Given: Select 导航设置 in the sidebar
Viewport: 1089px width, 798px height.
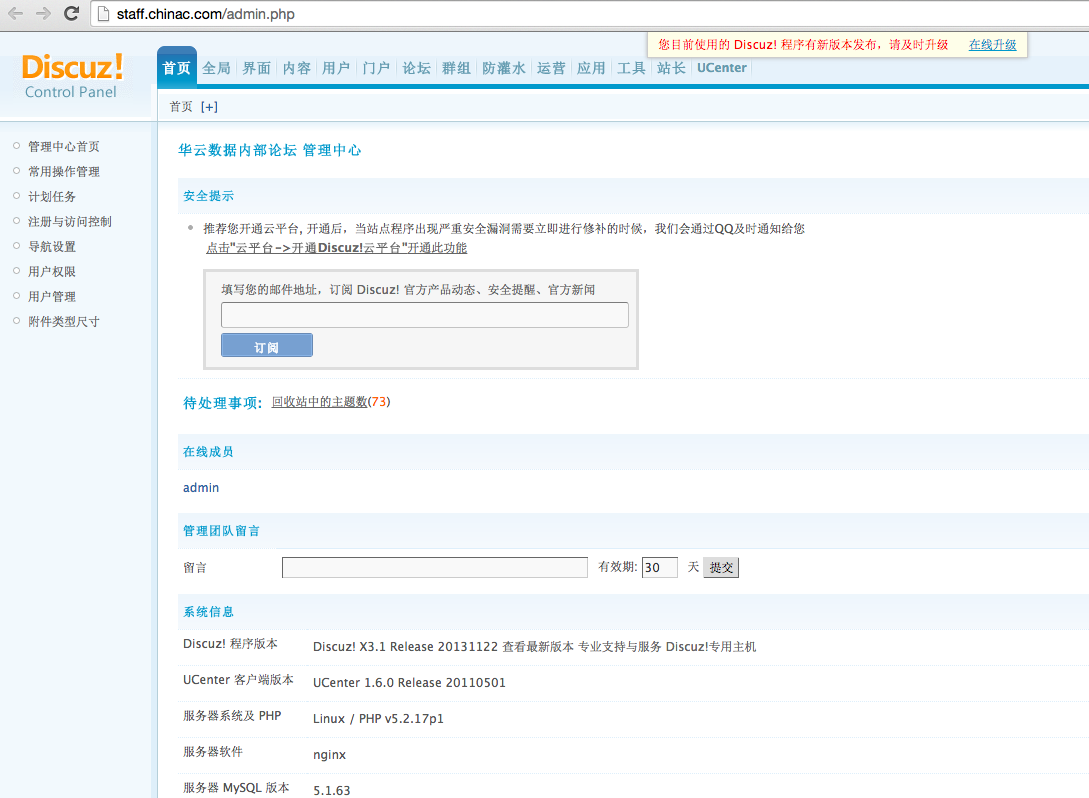Looking at the screenshot, I should pos(52,247).
